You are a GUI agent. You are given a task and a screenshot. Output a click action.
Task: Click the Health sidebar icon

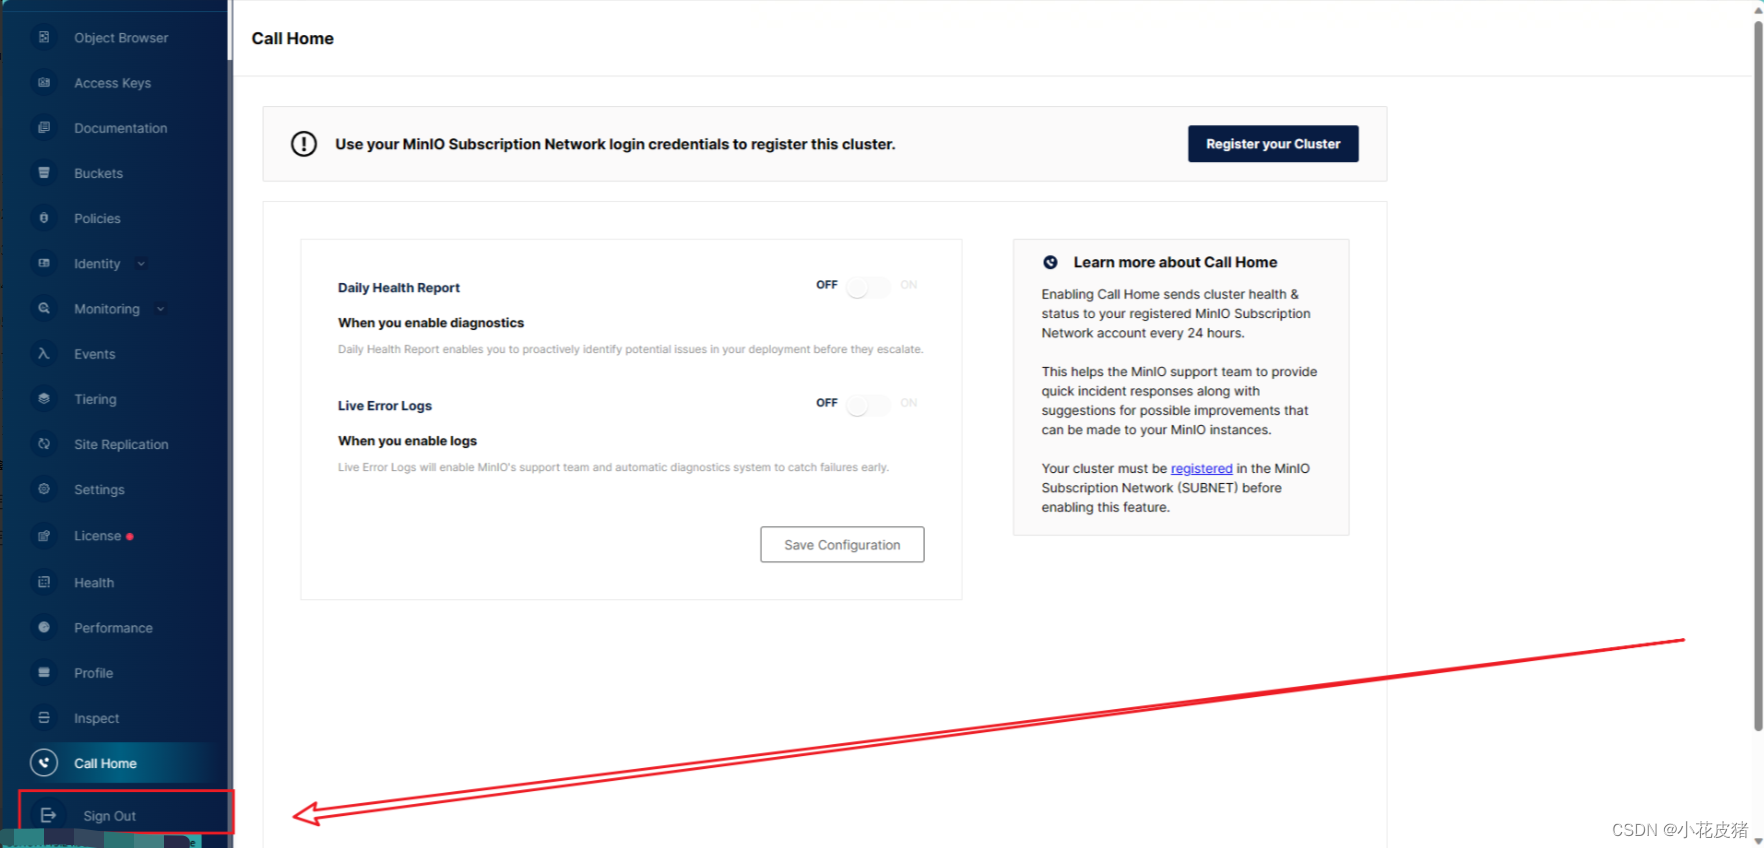pyautogui.click(x=44, y=582)
